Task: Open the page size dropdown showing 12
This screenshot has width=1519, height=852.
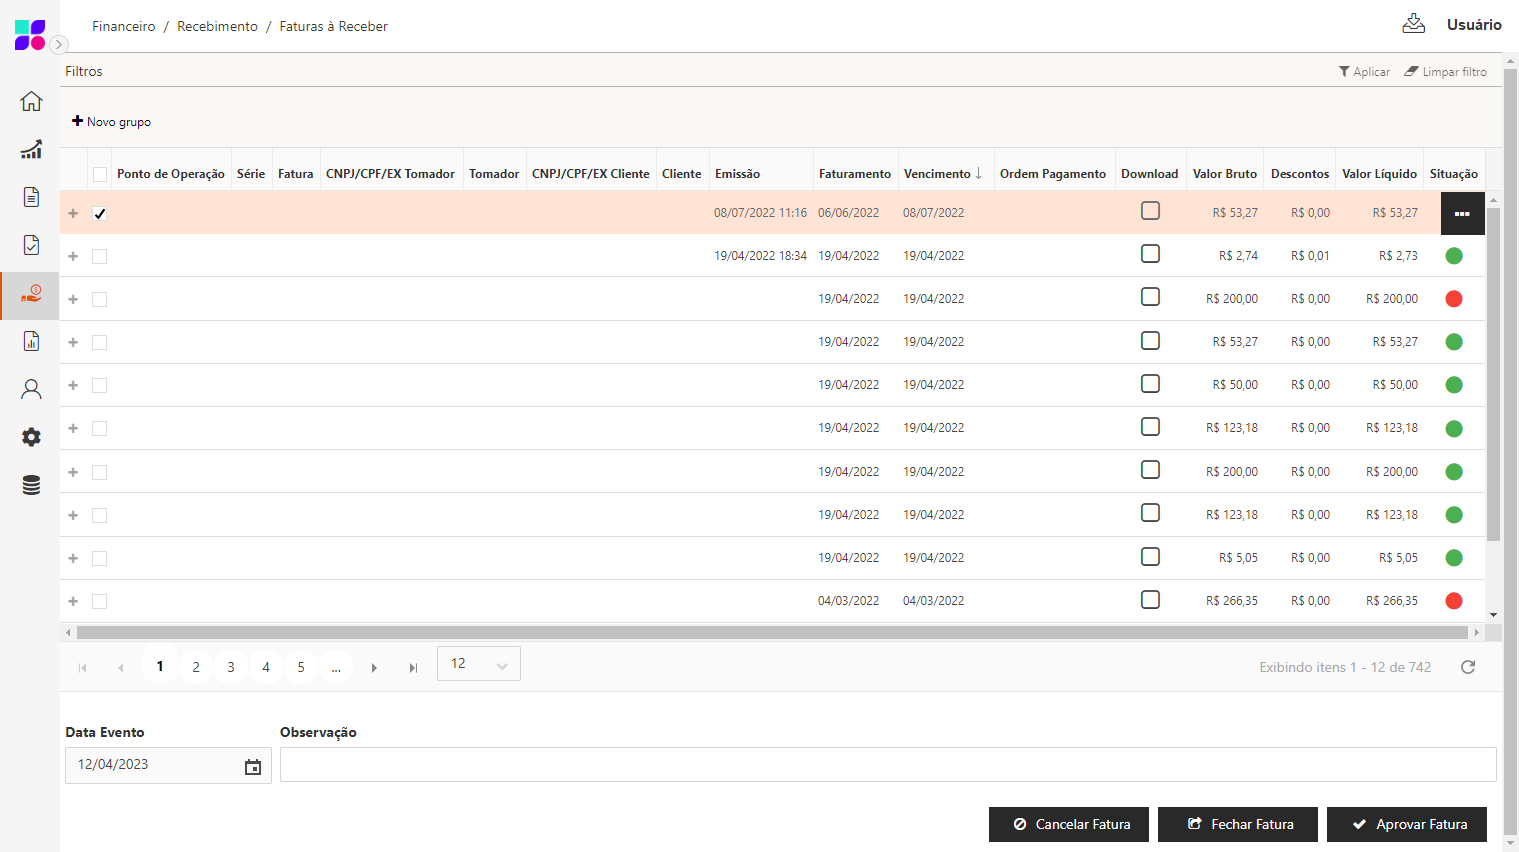Action: click(478, 664)
